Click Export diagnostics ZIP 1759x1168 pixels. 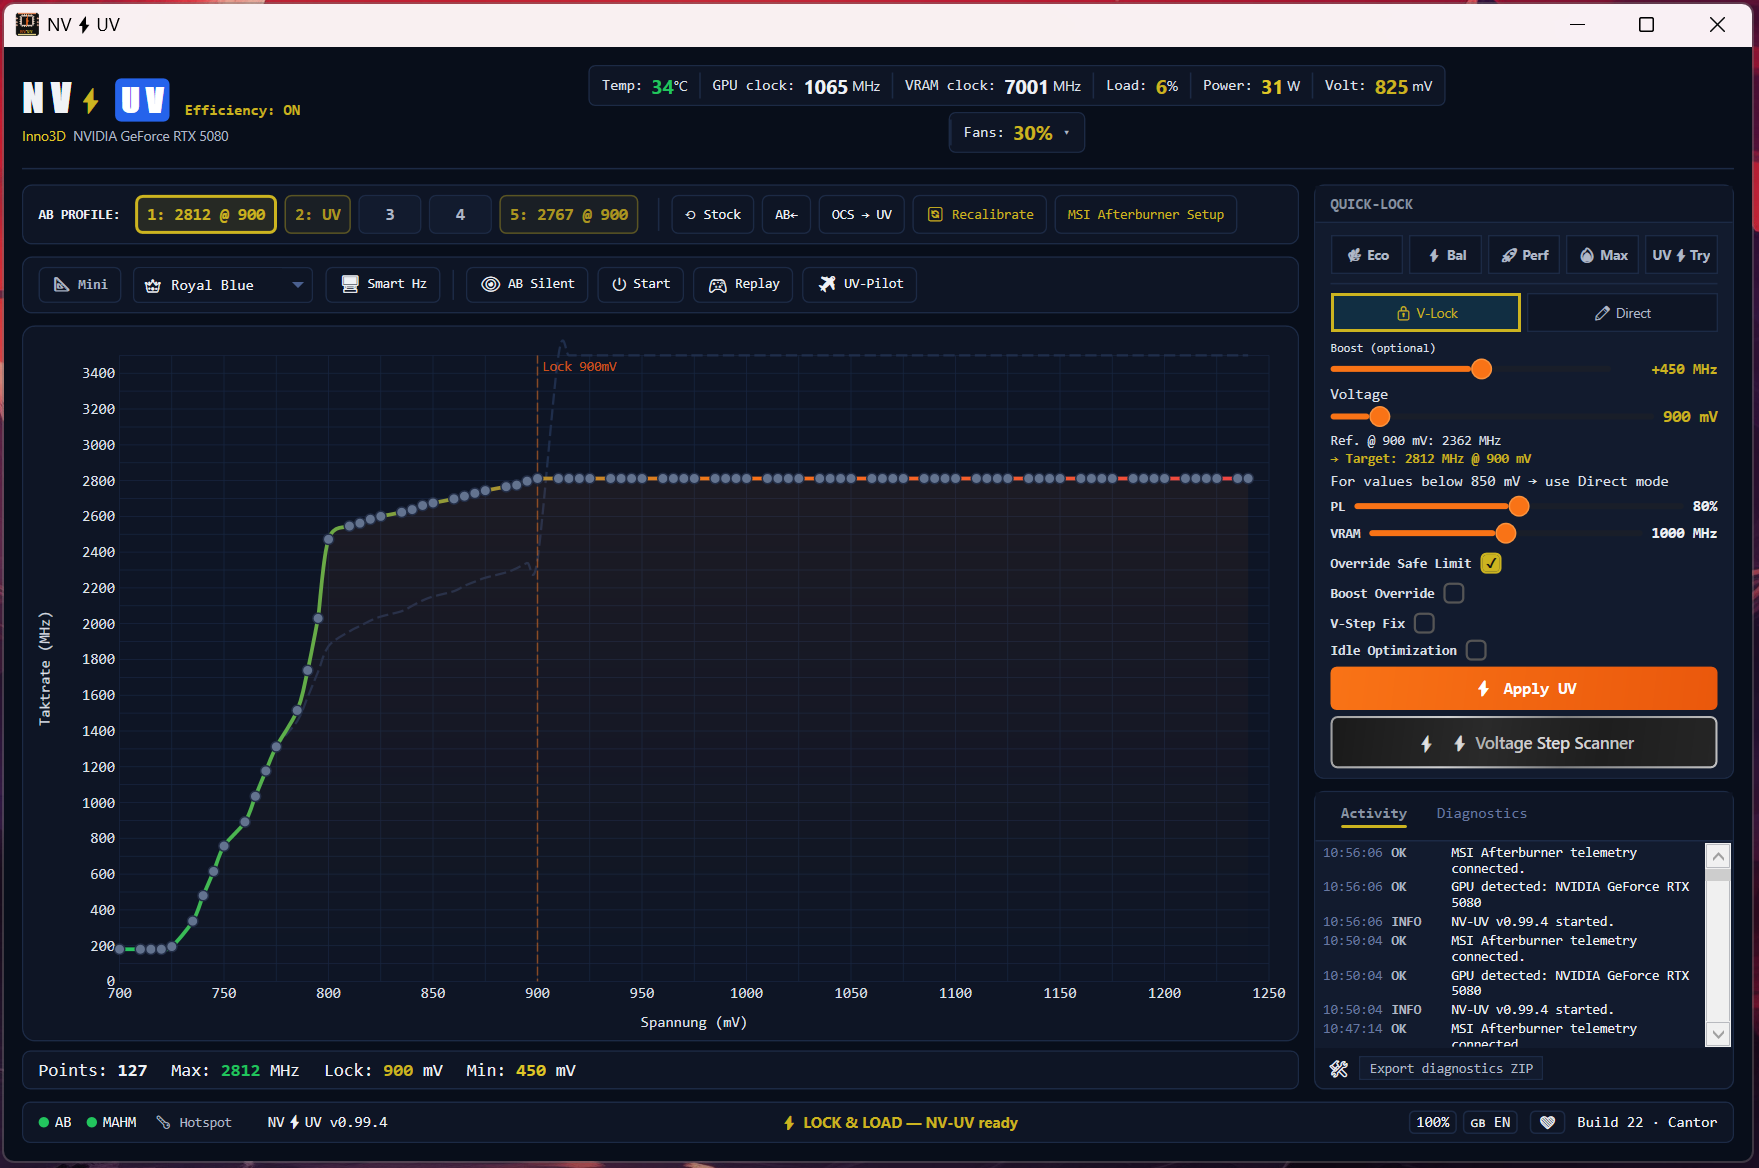(1451, 1069)
